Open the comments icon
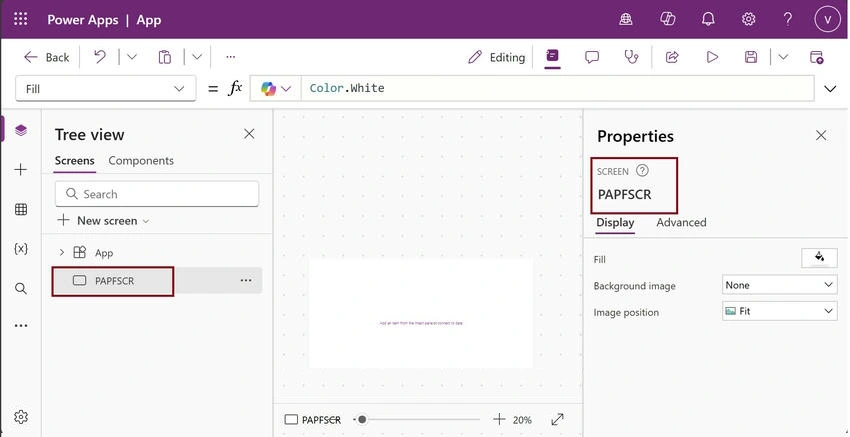The height and width of the screenshot is (437, 850). point(592,57)
